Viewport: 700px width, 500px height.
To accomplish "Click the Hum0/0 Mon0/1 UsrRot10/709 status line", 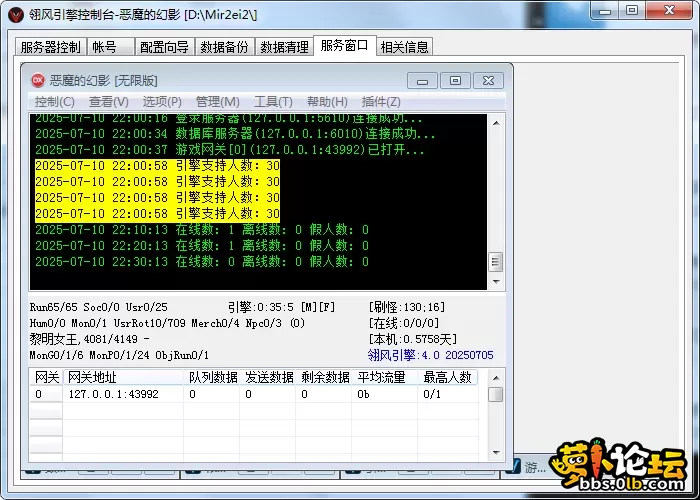I will (x=167, y=323).
